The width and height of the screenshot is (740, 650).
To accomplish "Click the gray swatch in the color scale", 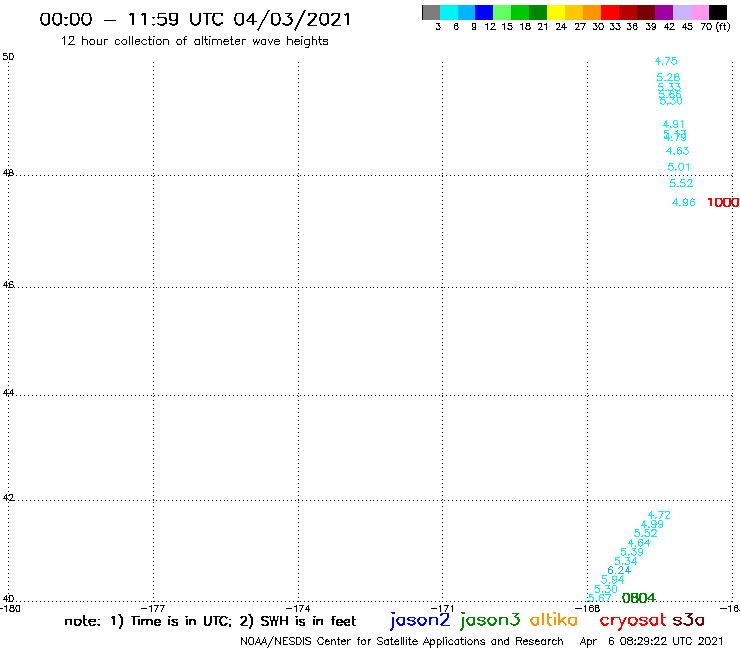I will [431, 12].
